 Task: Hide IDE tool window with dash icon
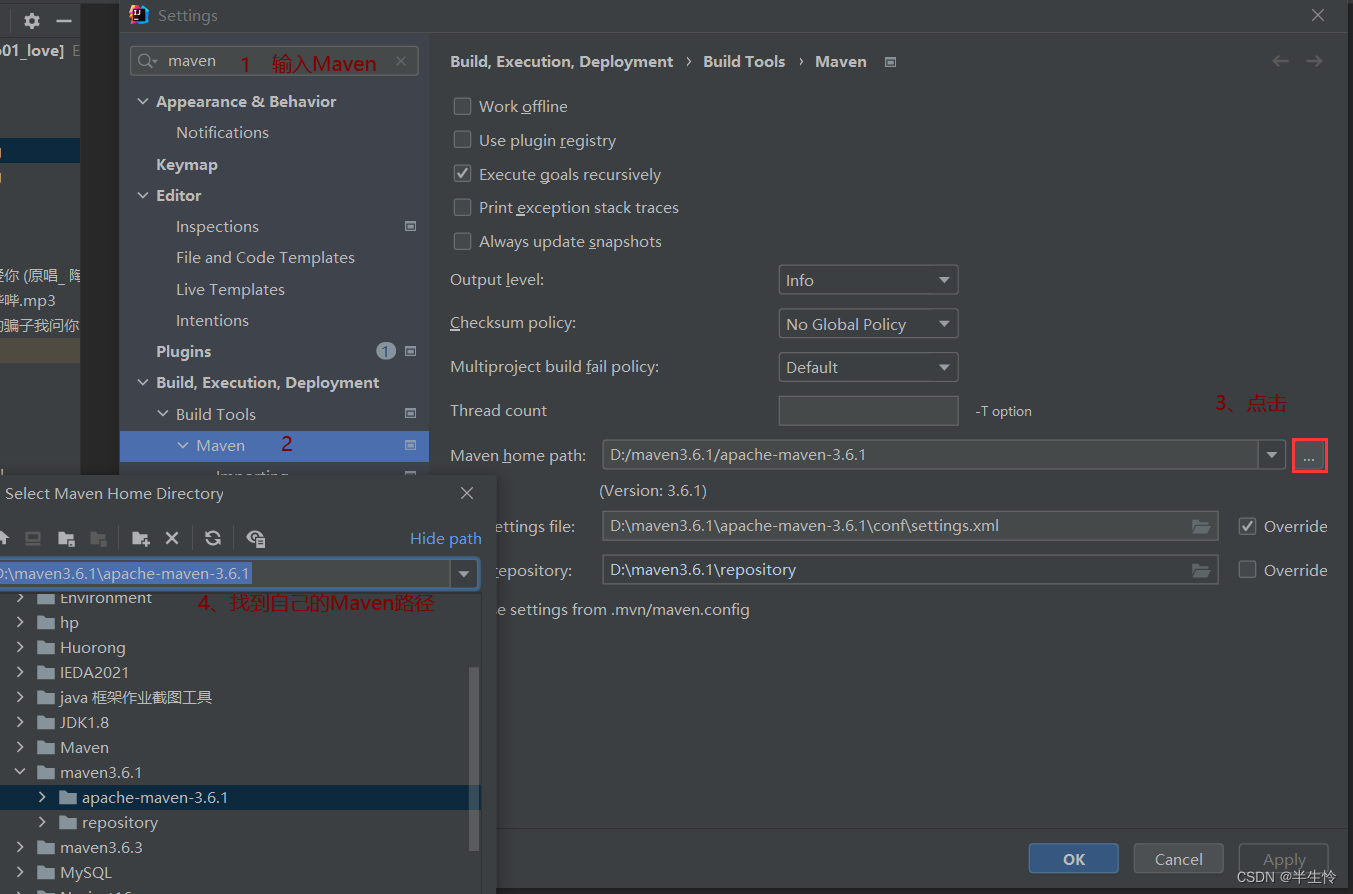coord(64,20)
